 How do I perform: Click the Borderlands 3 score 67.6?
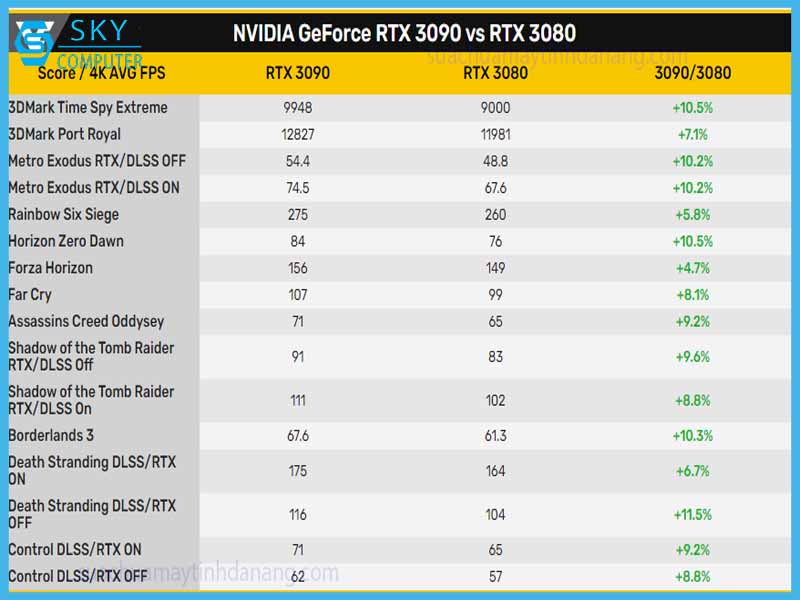point(296,434)
